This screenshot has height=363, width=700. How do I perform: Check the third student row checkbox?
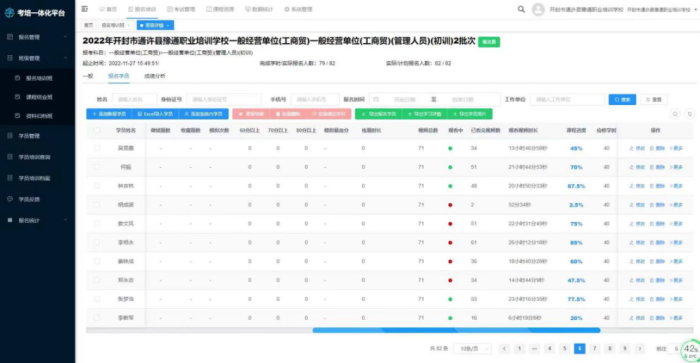[97, 186]
